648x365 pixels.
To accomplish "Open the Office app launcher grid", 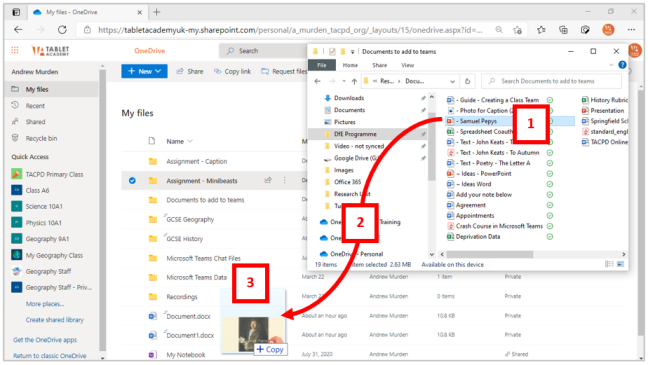I will pyautogui.click(x=15, y=50).
